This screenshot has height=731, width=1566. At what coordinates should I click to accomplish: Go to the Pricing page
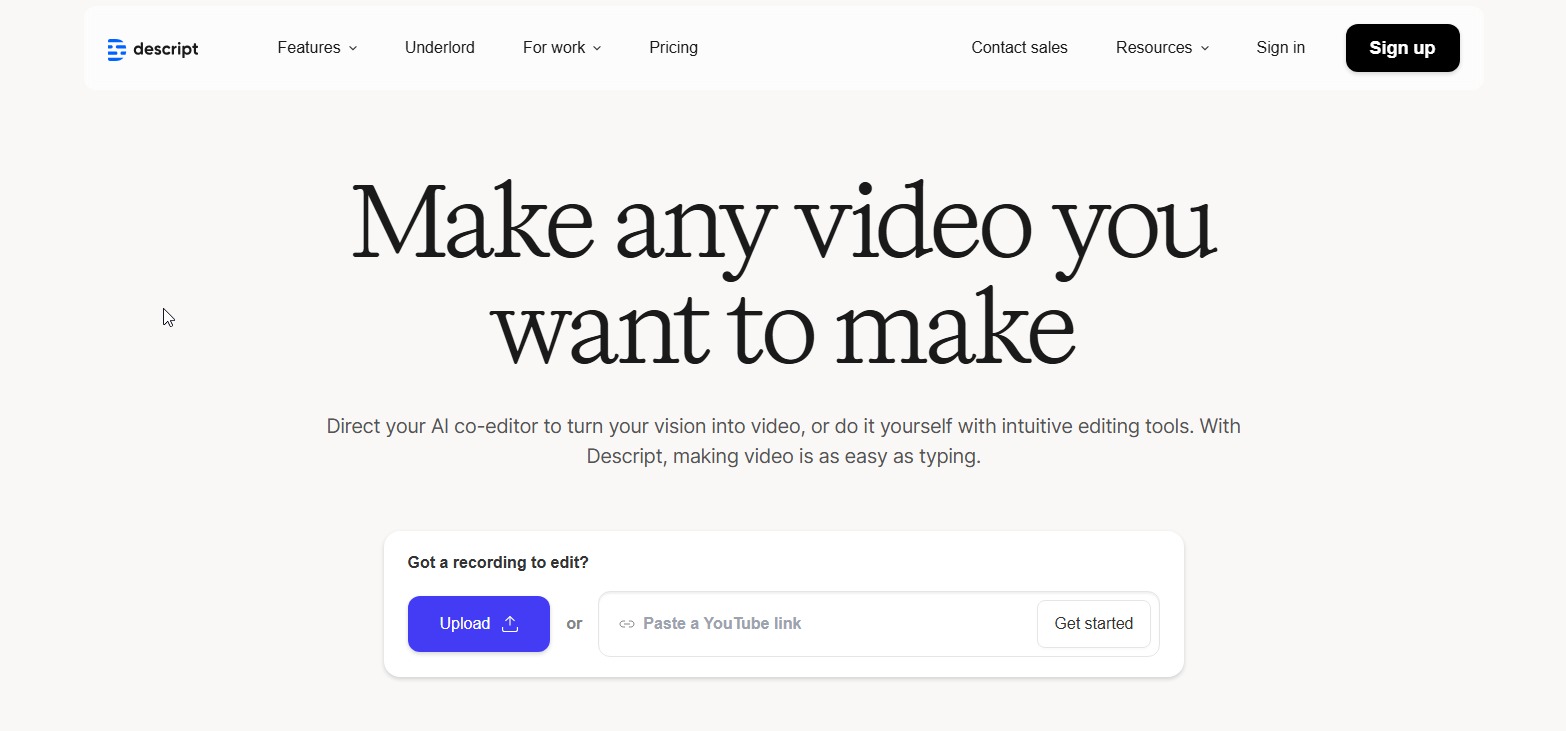[673, 48]
